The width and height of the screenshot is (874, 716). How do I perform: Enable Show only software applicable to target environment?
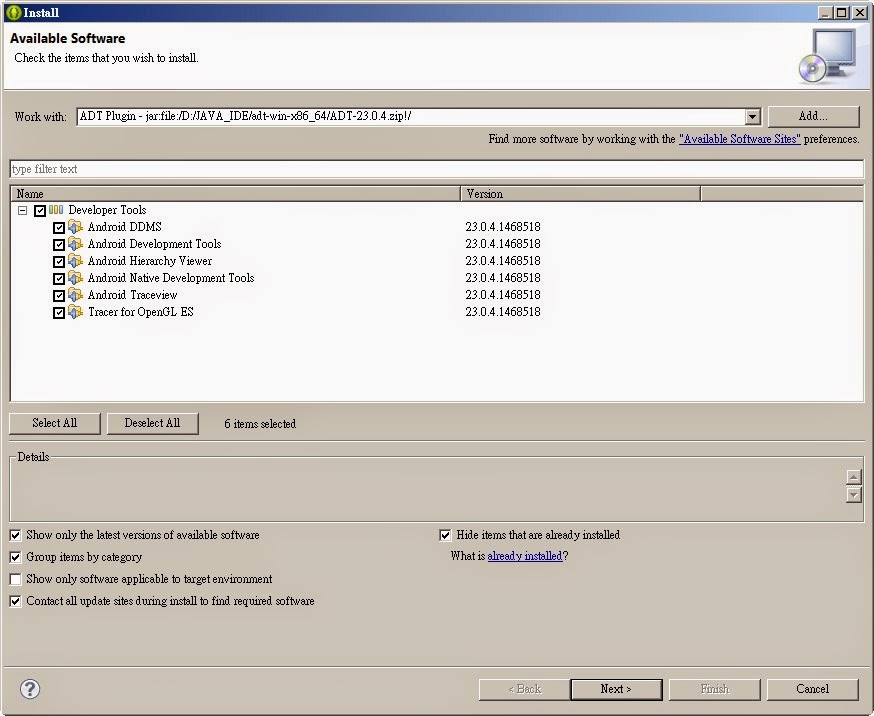(x=16, y=579)
